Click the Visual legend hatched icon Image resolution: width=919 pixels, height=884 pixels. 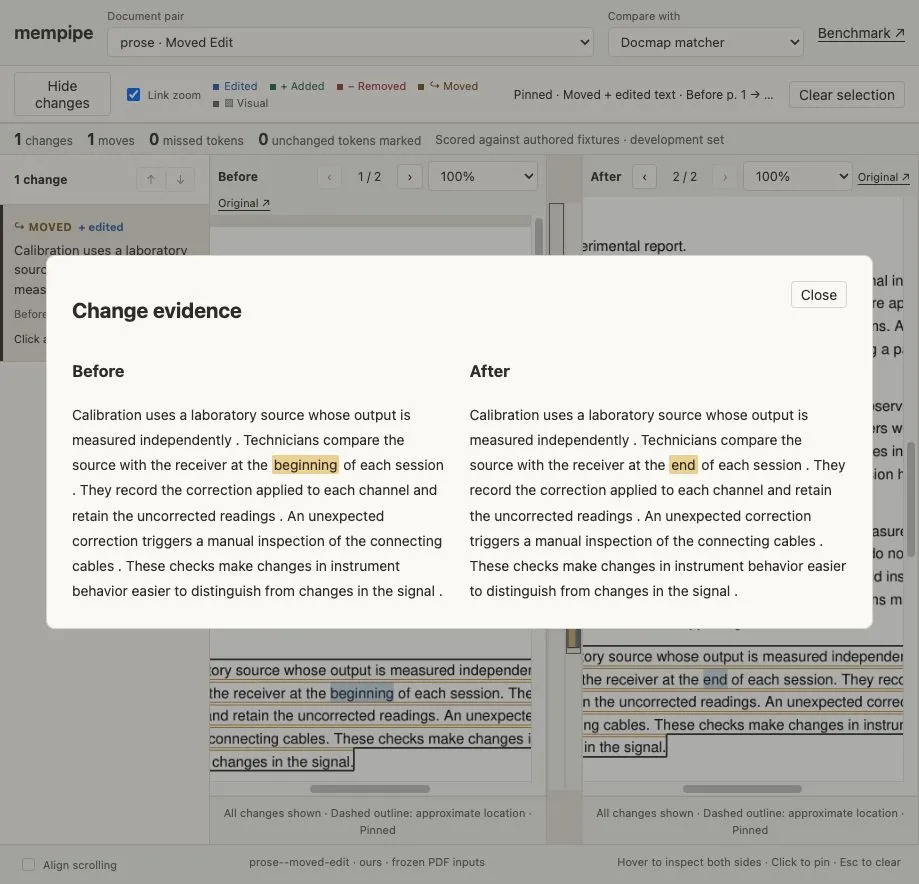(229, 103)
